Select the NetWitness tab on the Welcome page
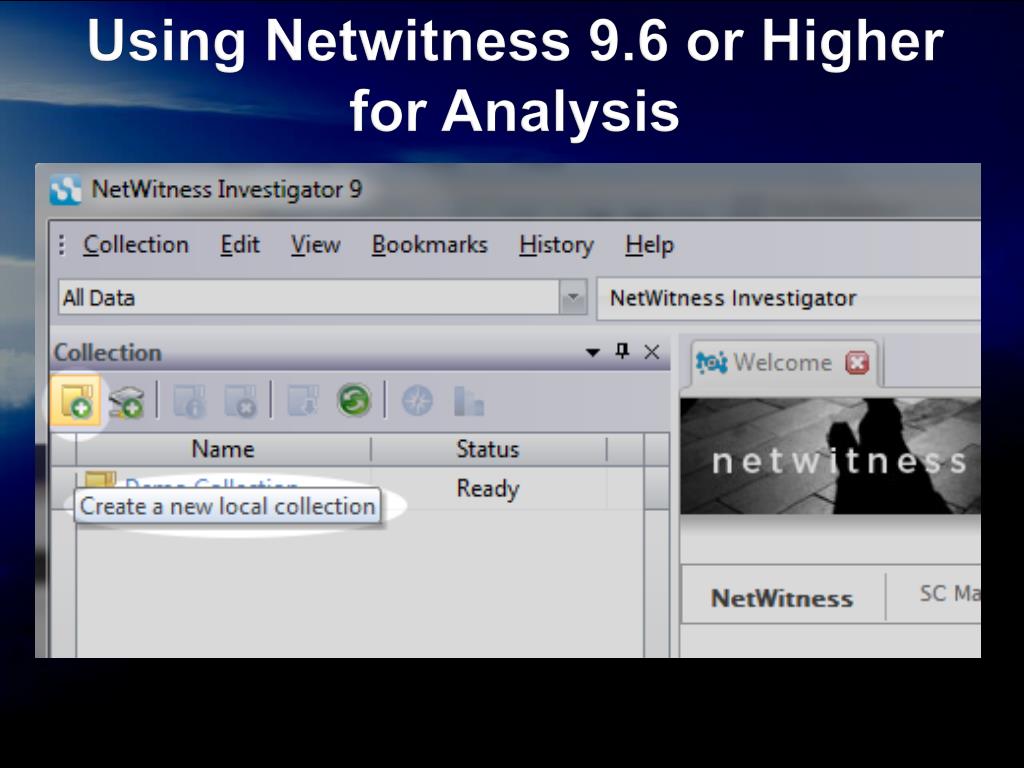The image size is (1024, 768). point(782,598)
